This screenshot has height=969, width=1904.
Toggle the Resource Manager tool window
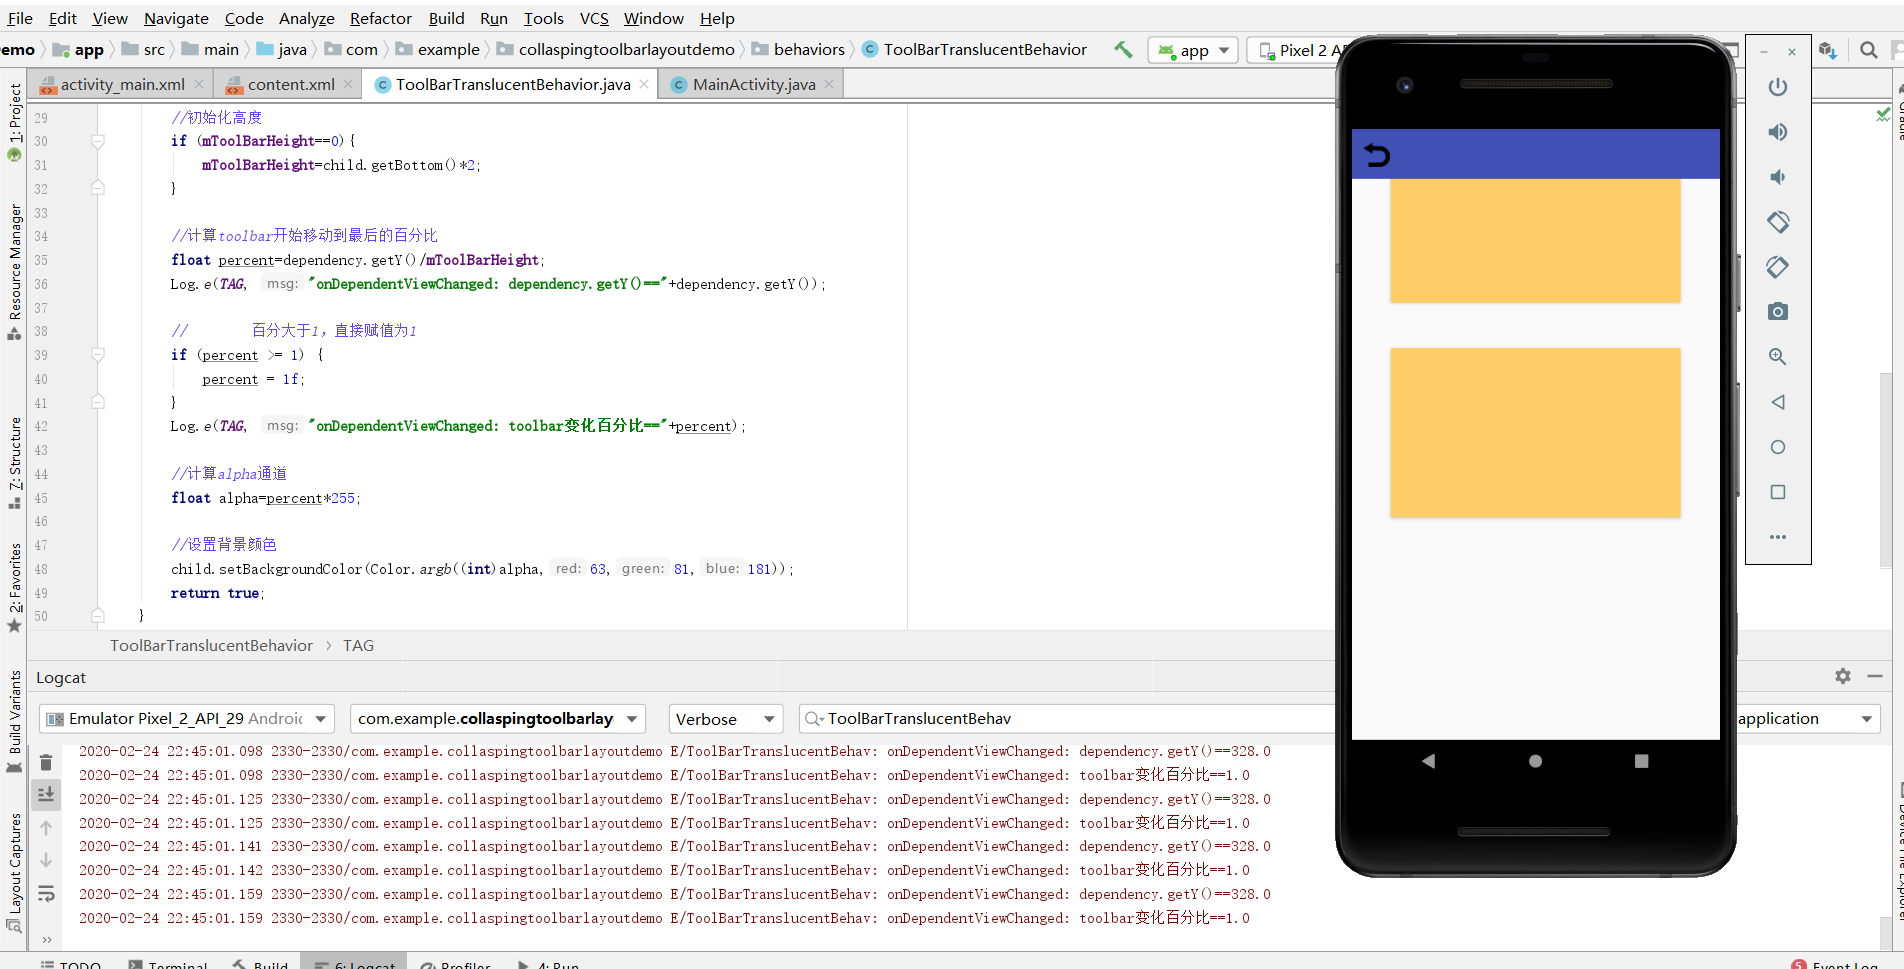point(15,272)
